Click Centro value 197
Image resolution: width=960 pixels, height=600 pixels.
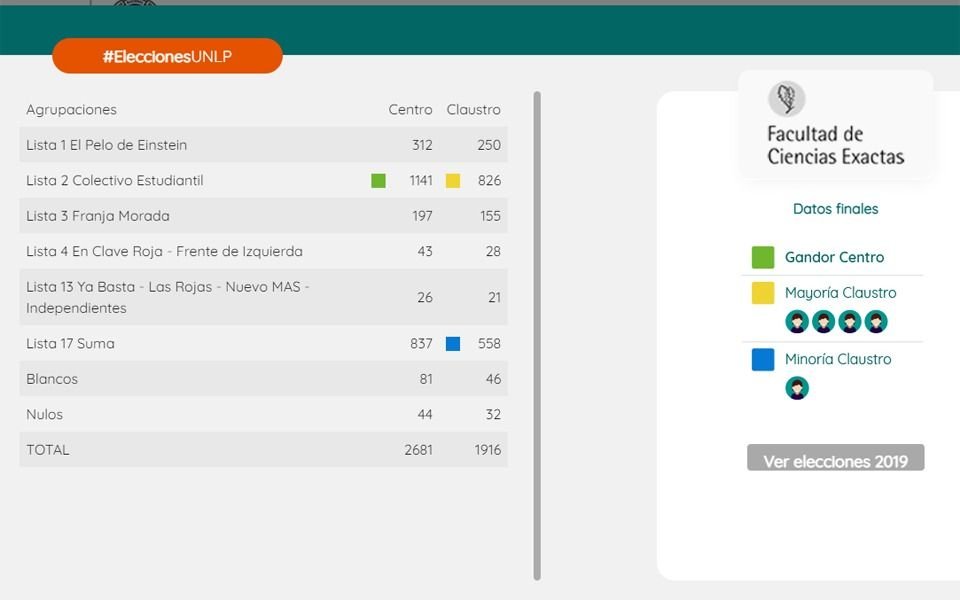[x=422, y=216]
